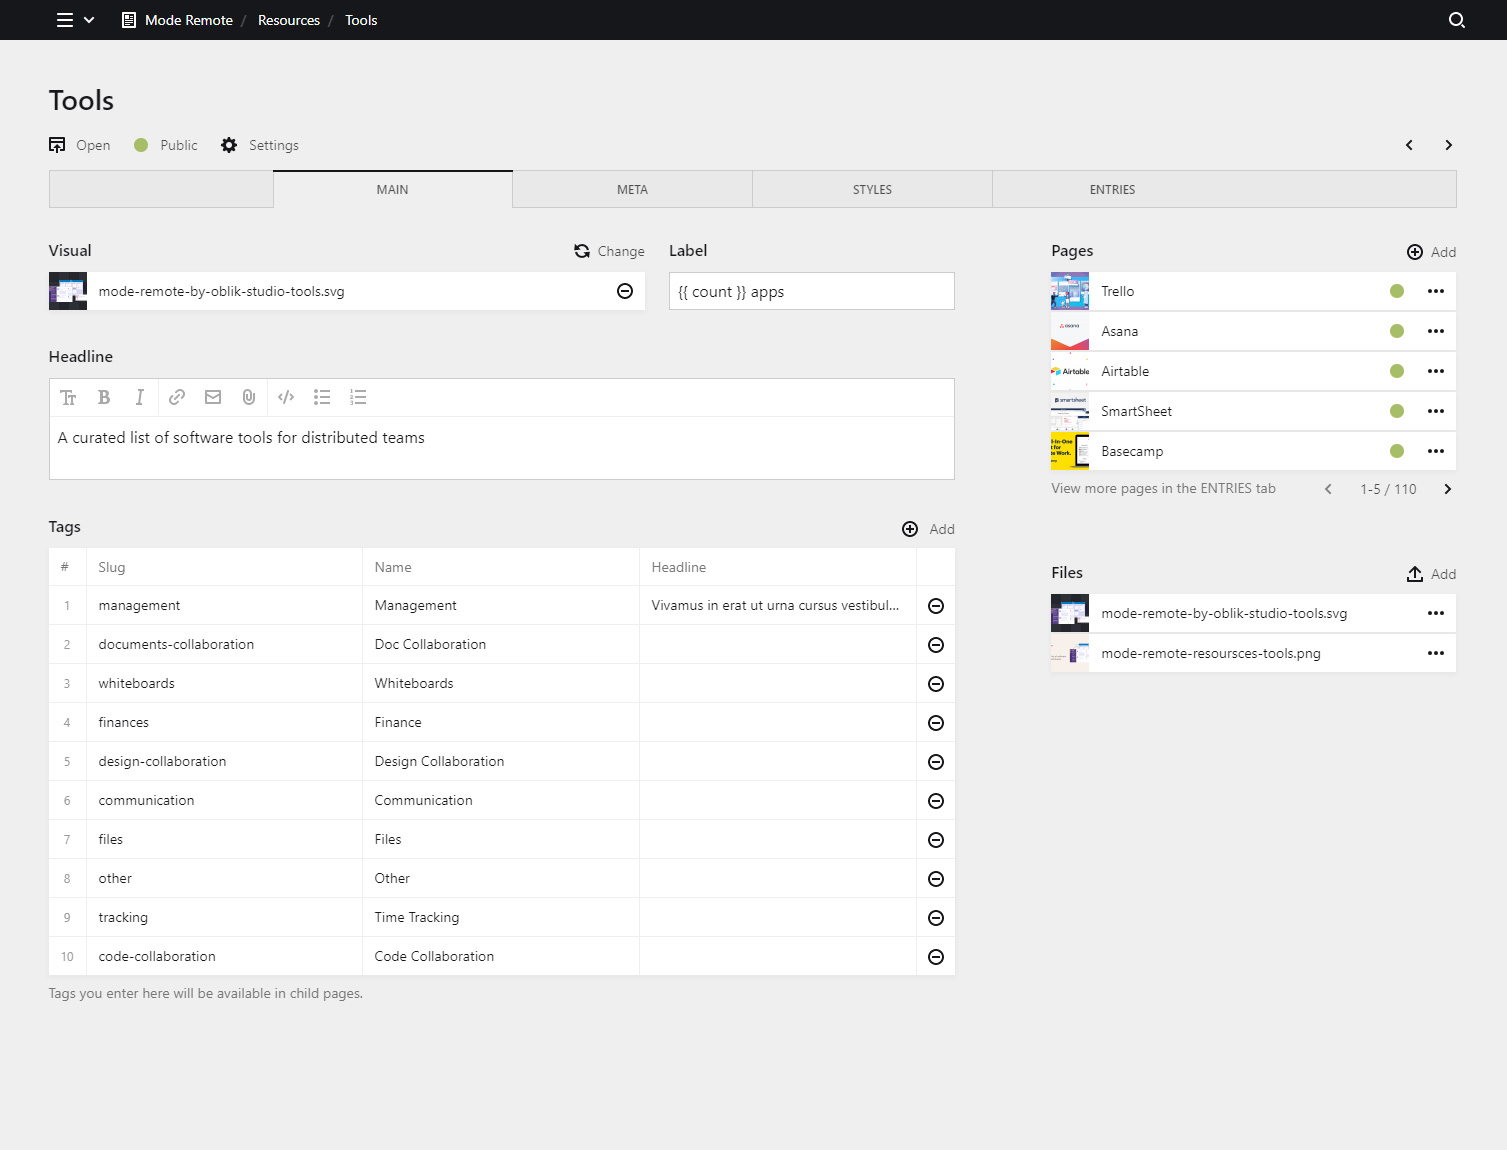Toggle bold formatting in the Headline editor
Image resolution: width=1507 pixels, height=1150 pixels.
click(x=104, y=397)
